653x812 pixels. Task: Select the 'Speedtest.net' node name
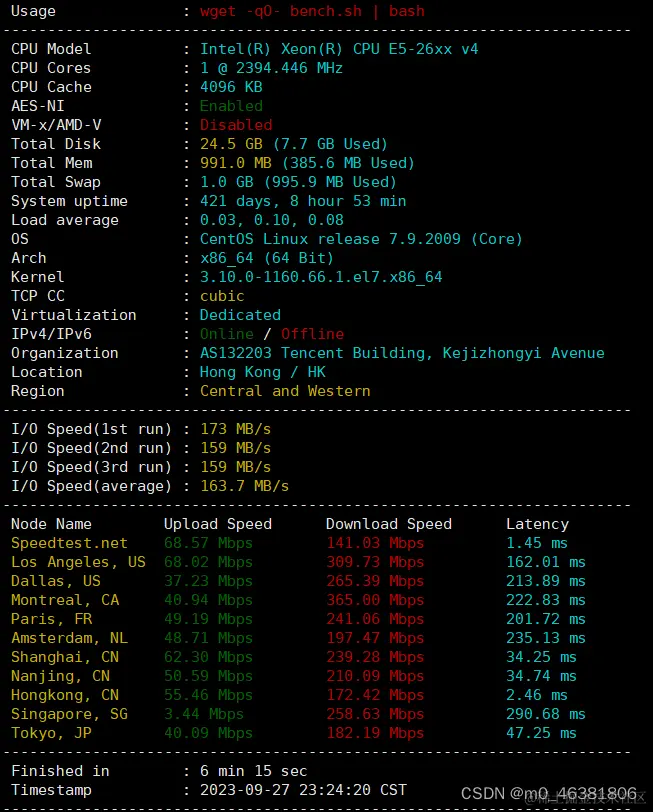pos(69,543)
